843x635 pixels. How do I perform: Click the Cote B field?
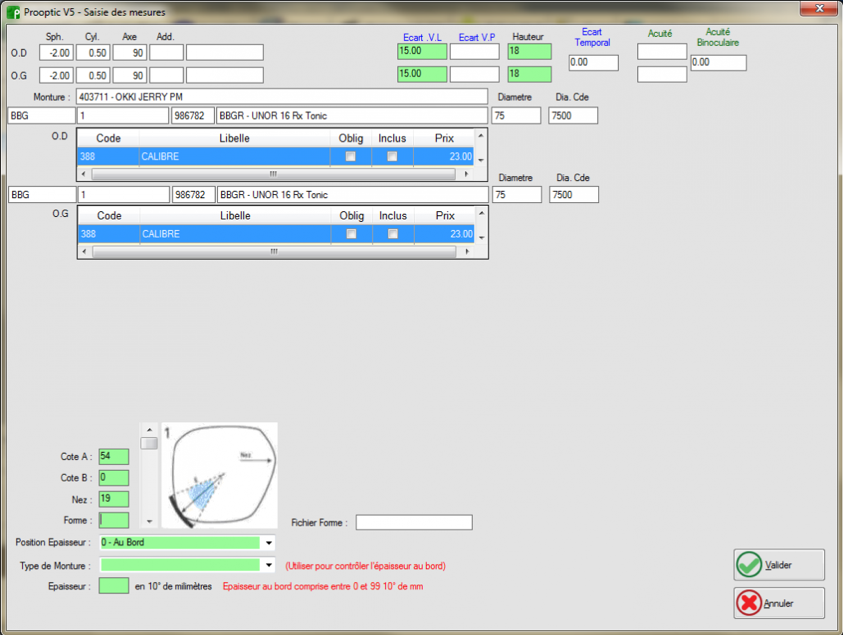tap(113, 477)
